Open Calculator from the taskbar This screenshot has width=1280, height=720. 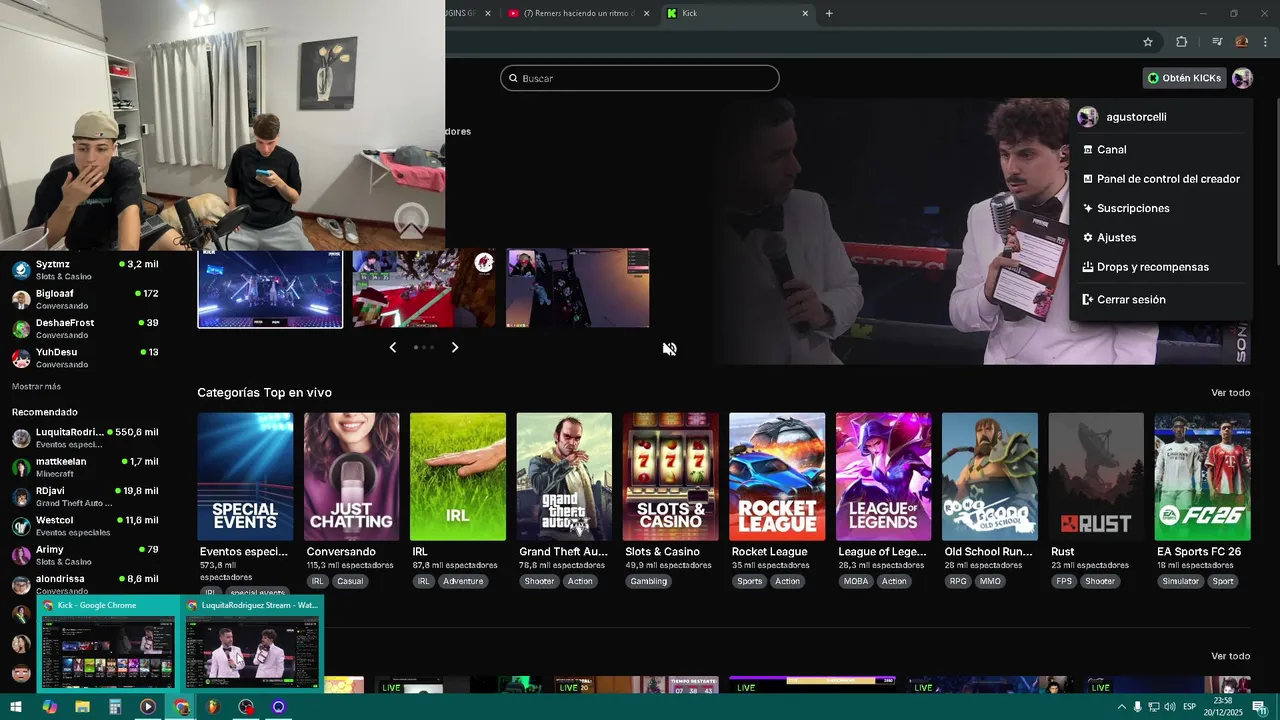tap(115, 707)
